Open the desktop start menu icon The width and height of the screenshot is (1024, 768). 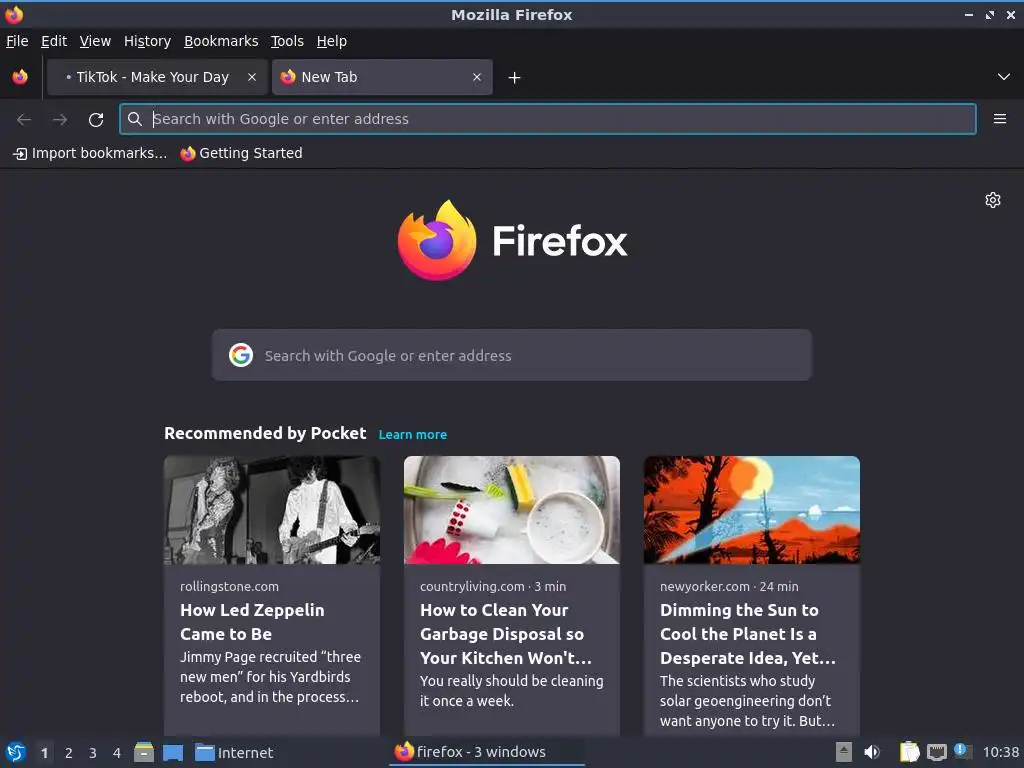(x=15, y=752)
